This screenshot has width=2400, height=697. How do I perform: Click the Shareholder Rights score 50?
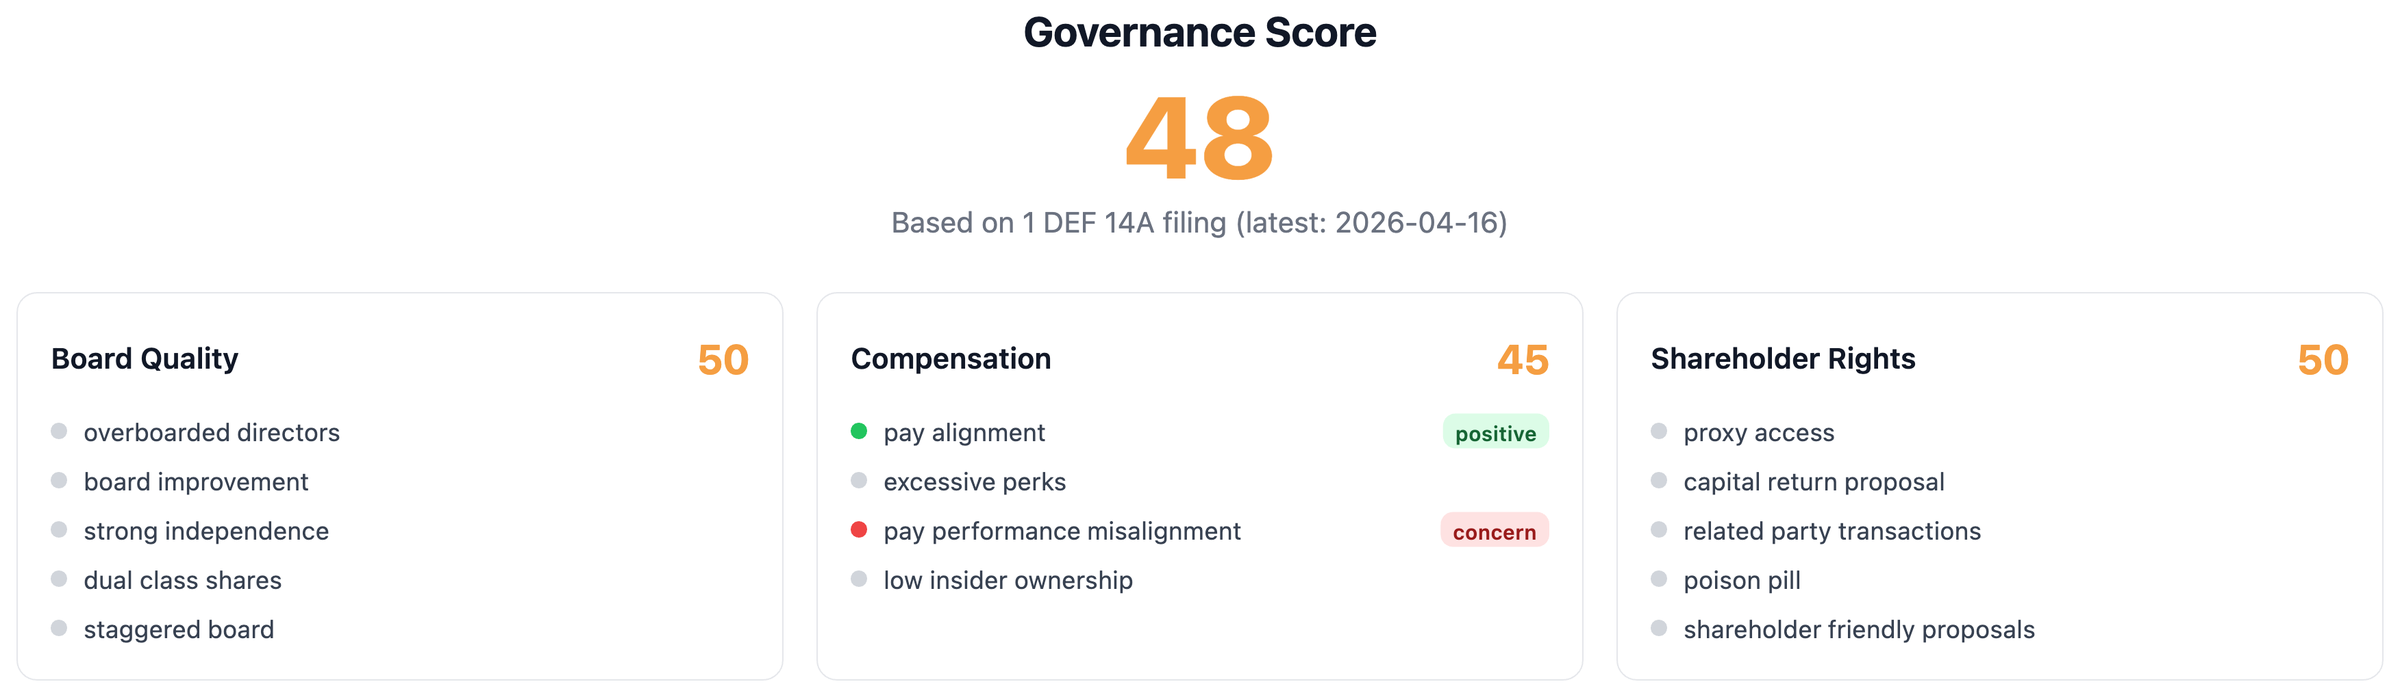[x=2323, y=359]
